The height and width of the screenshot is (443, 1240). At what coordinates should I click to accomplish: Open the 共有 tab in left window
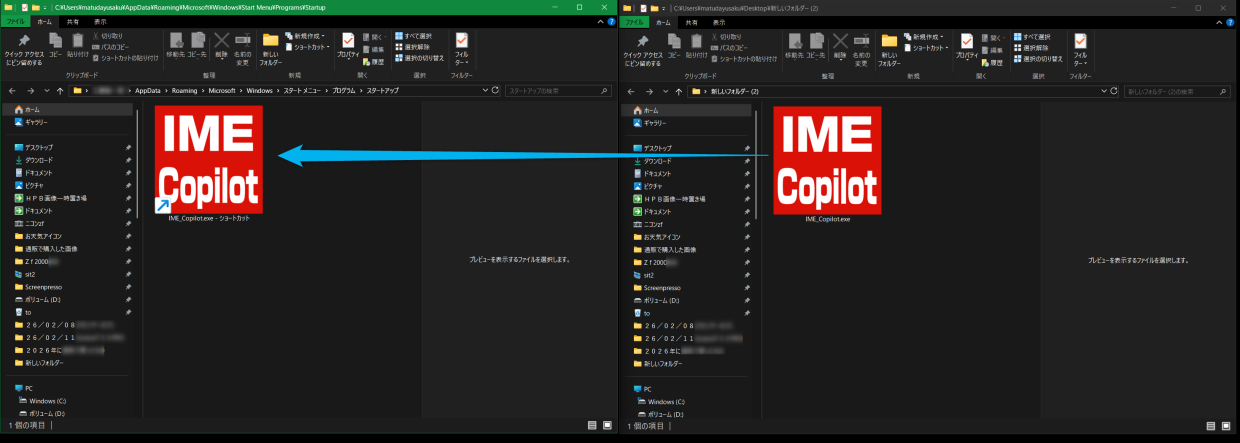[x=72, y=21]
